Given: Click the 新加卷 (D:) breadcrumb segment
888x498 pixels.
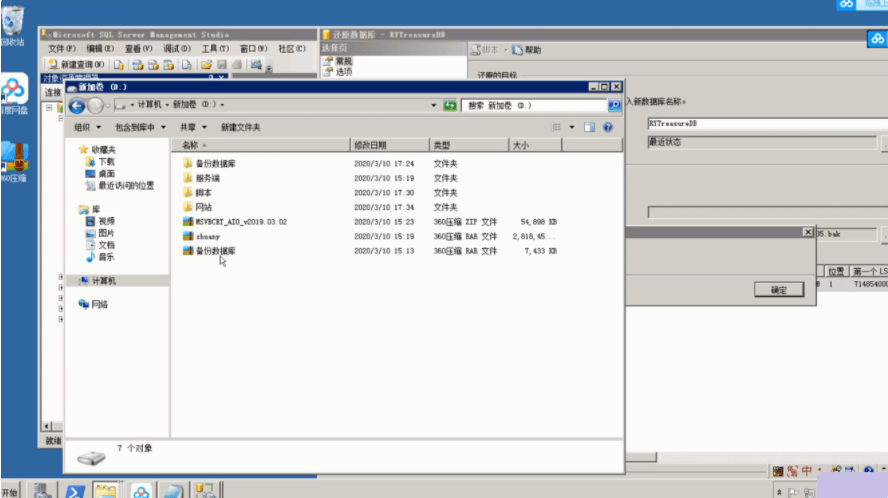Looking at the screenshot, I should [x=194, y=105].
